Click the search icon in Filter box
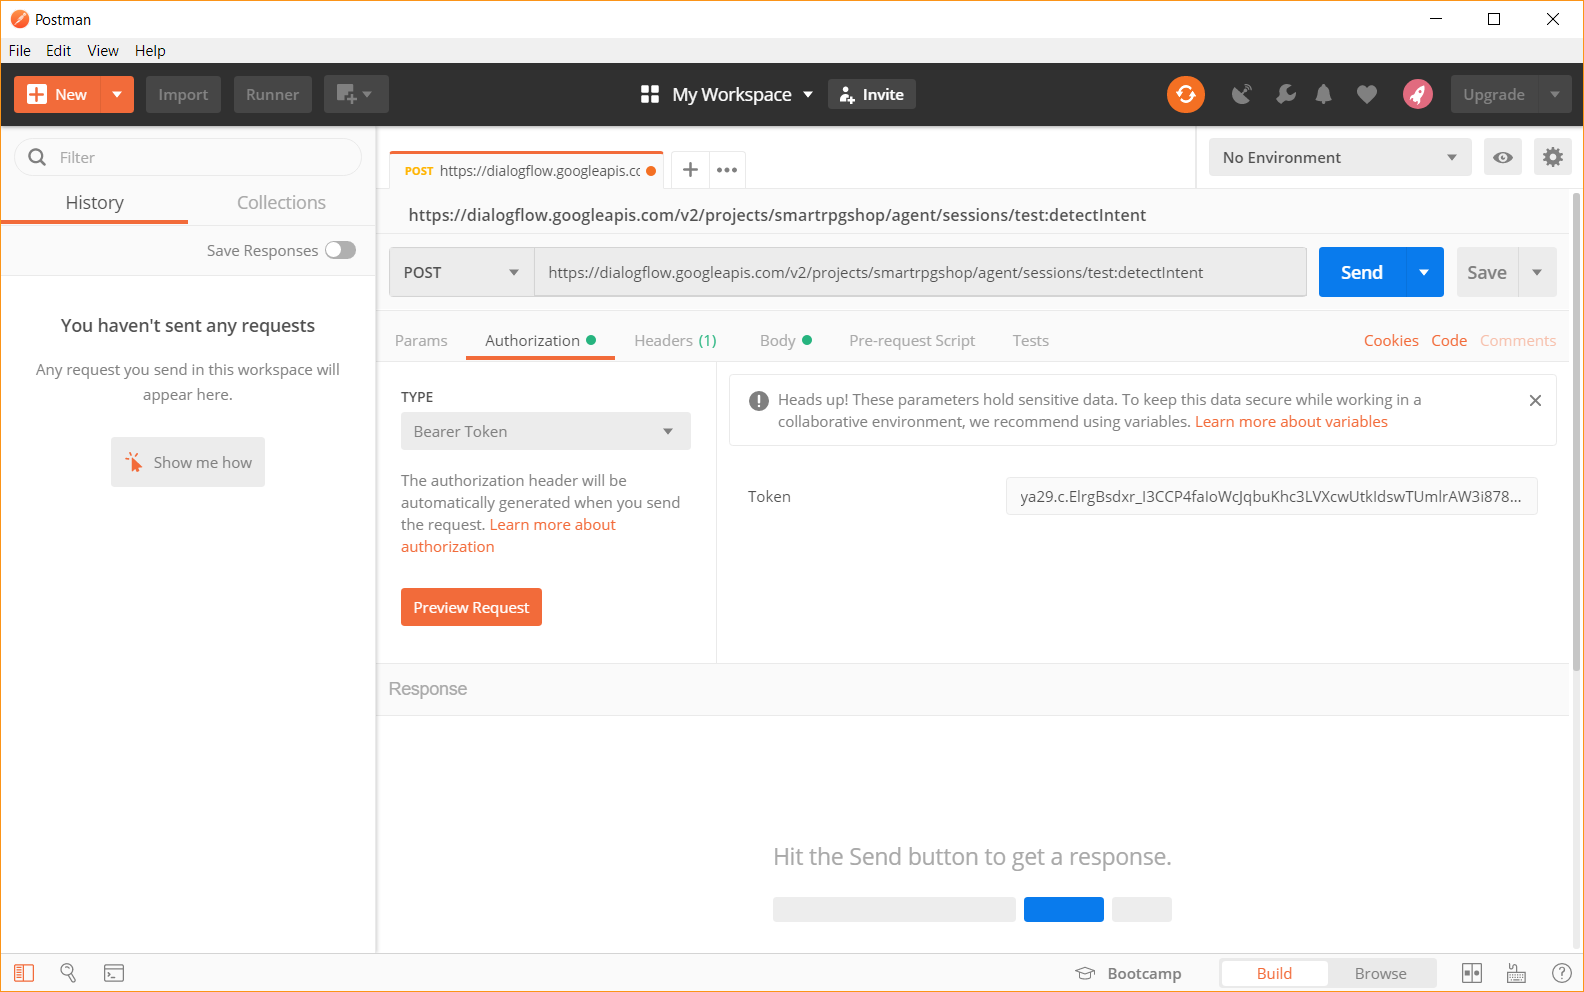This screenshot has width=1584, height=992. click(37, 157)
